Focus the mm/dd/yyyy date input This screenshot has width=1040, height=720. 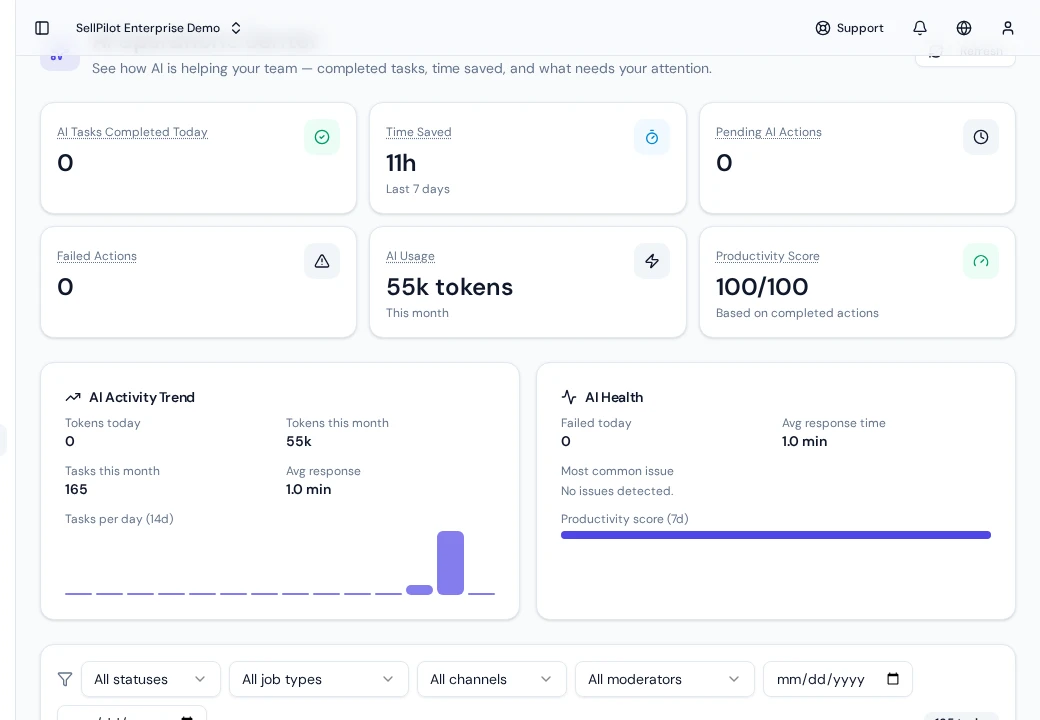(838, 679)
